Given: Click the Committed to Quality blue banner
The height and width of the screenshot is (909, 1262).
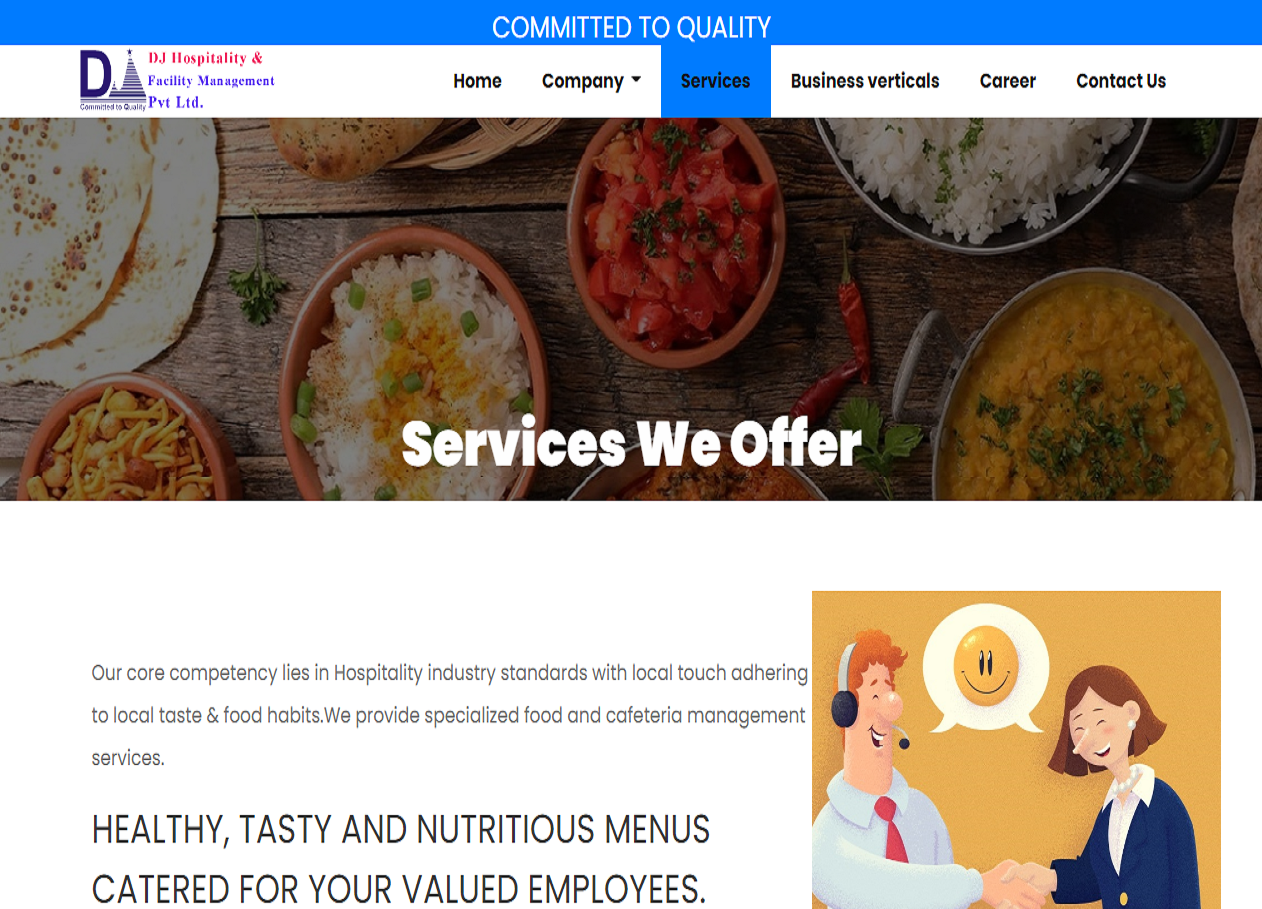Looking at the screenshot, I should 631,23.
